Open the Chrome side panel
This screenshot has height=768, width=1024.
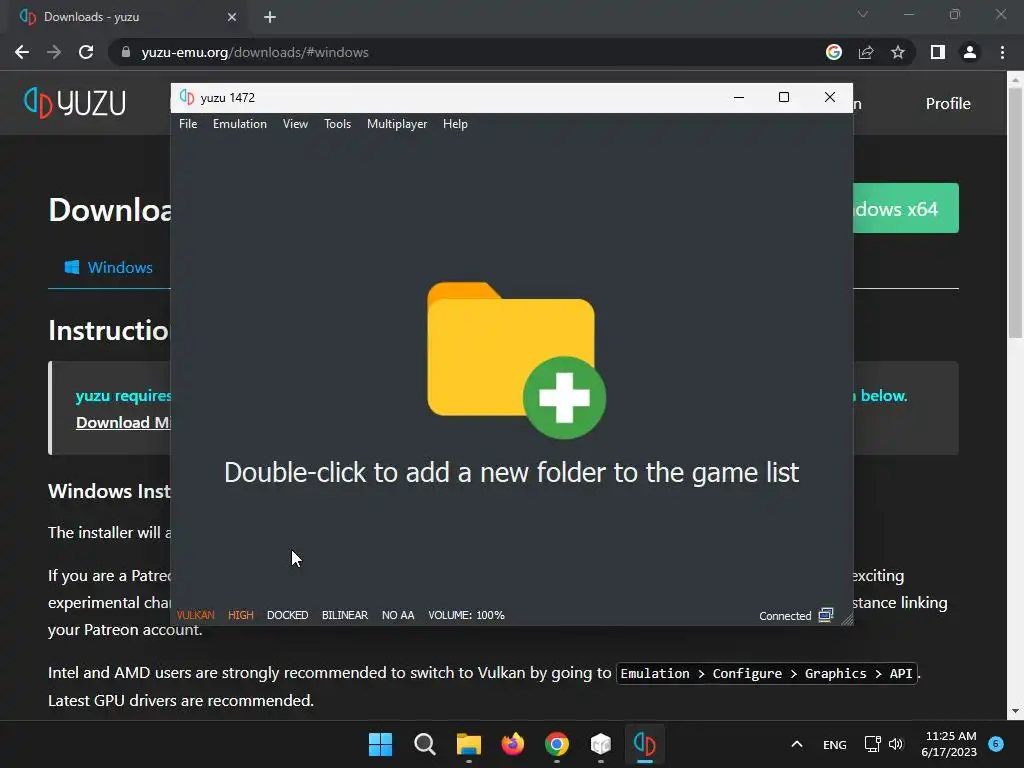click(x=938, y=52)
